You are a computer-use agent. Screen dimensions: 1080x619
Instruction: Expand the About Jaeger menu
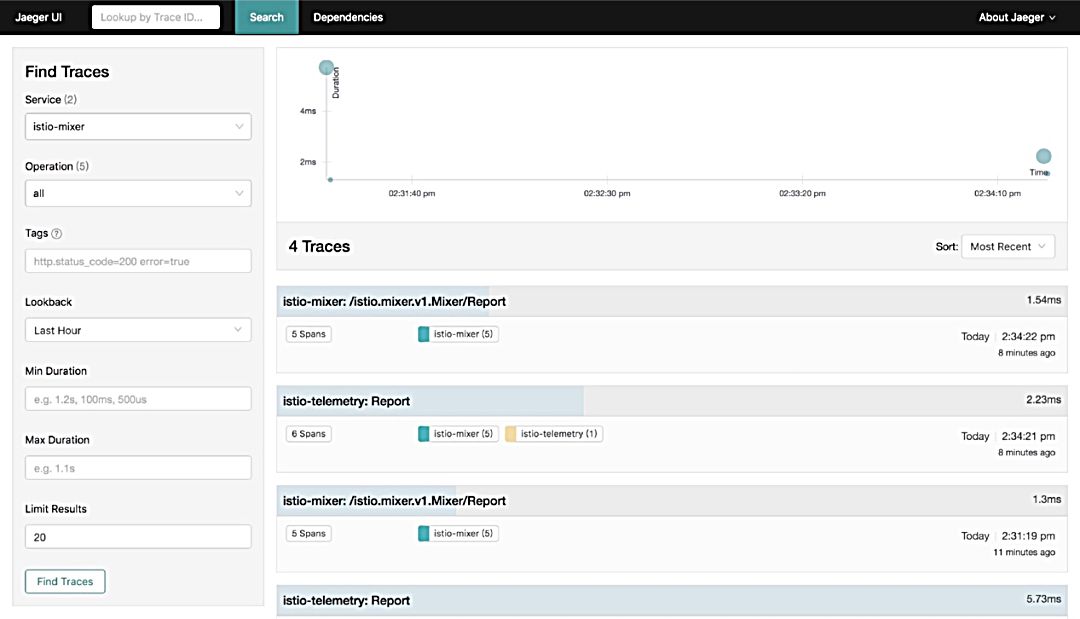click(1017, 17)
